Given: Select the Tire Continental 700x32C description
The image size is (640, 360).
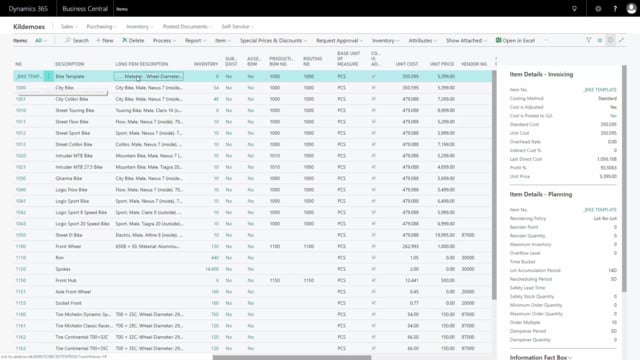Looking at the screenshot, I should pyautogui.click(x=82, y=337).
